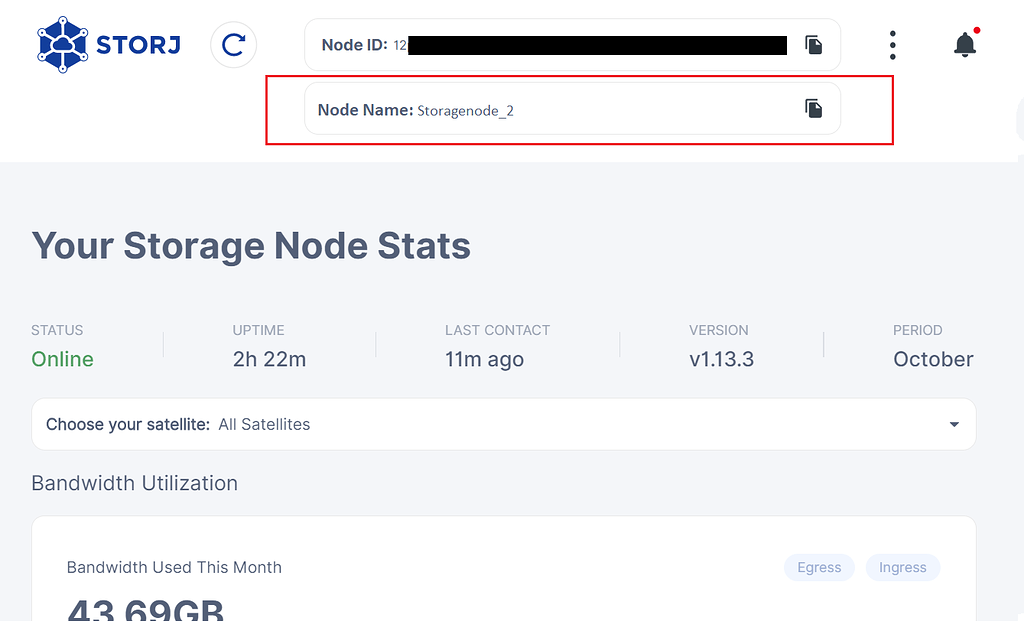The height and width of the screenshot is (630, 1024).
Task: Copy the Node Name using the copy icon
Action: click(813, 108)
